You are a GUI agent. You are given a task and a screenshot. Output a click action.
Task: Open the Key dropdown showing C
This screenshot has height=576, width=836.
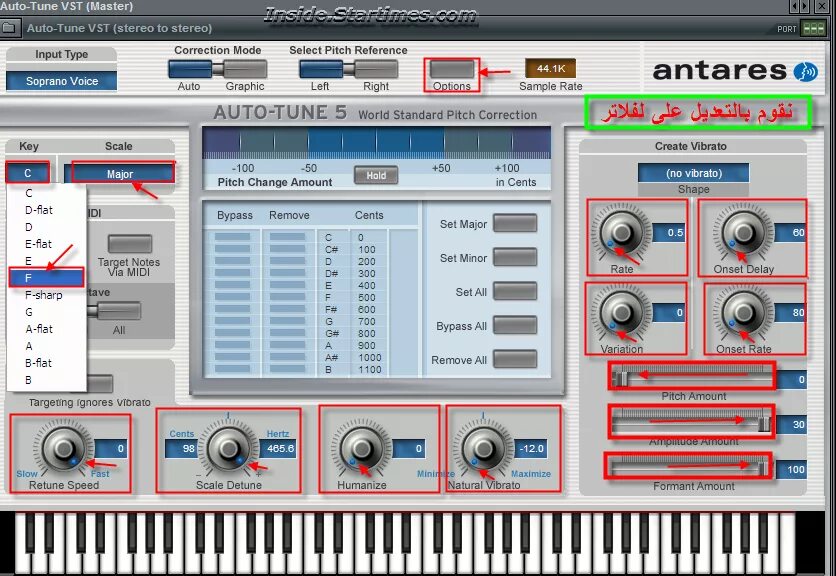coord(28,173)
